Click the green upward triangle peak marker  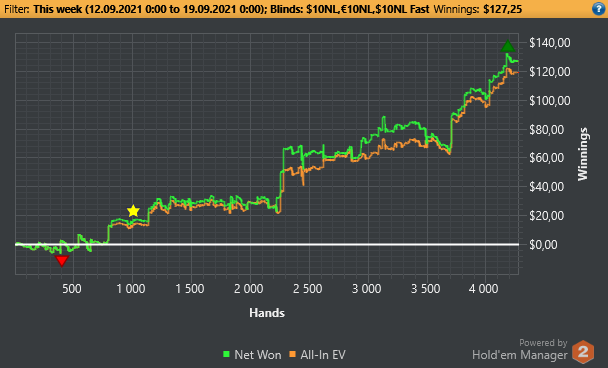tap(508, 46)
